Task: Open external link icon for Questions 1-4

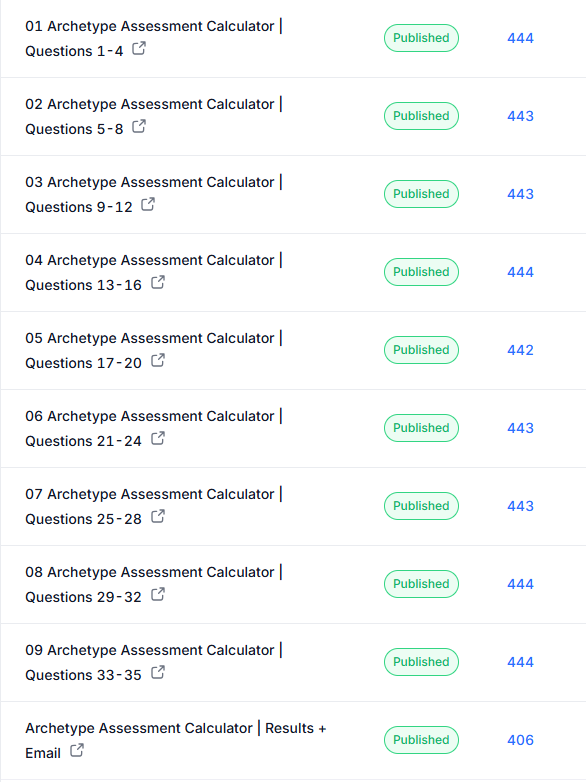Action: coord(139,48)
